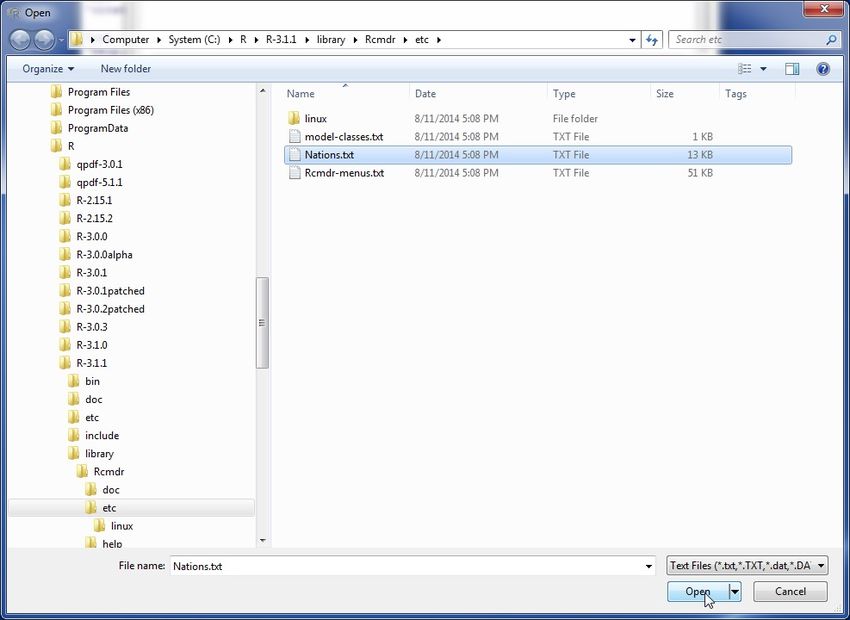This screenshot has width=850, height=620.
Task: Select the R-3.0.0 tree folder
Action: (92, 236)
